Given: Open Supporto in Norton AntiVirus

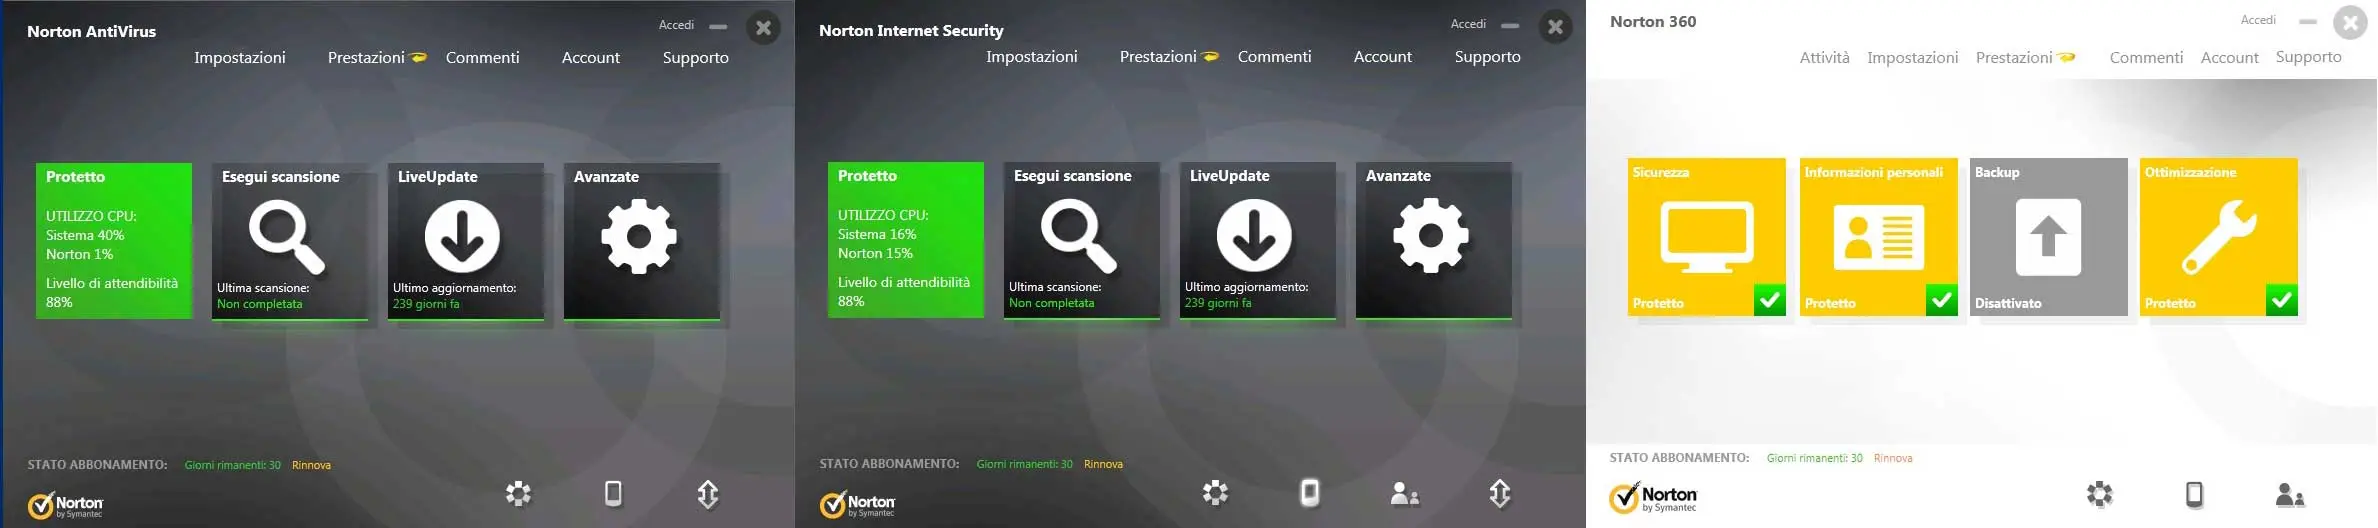Looking at the screenshot, I should 696,58.
